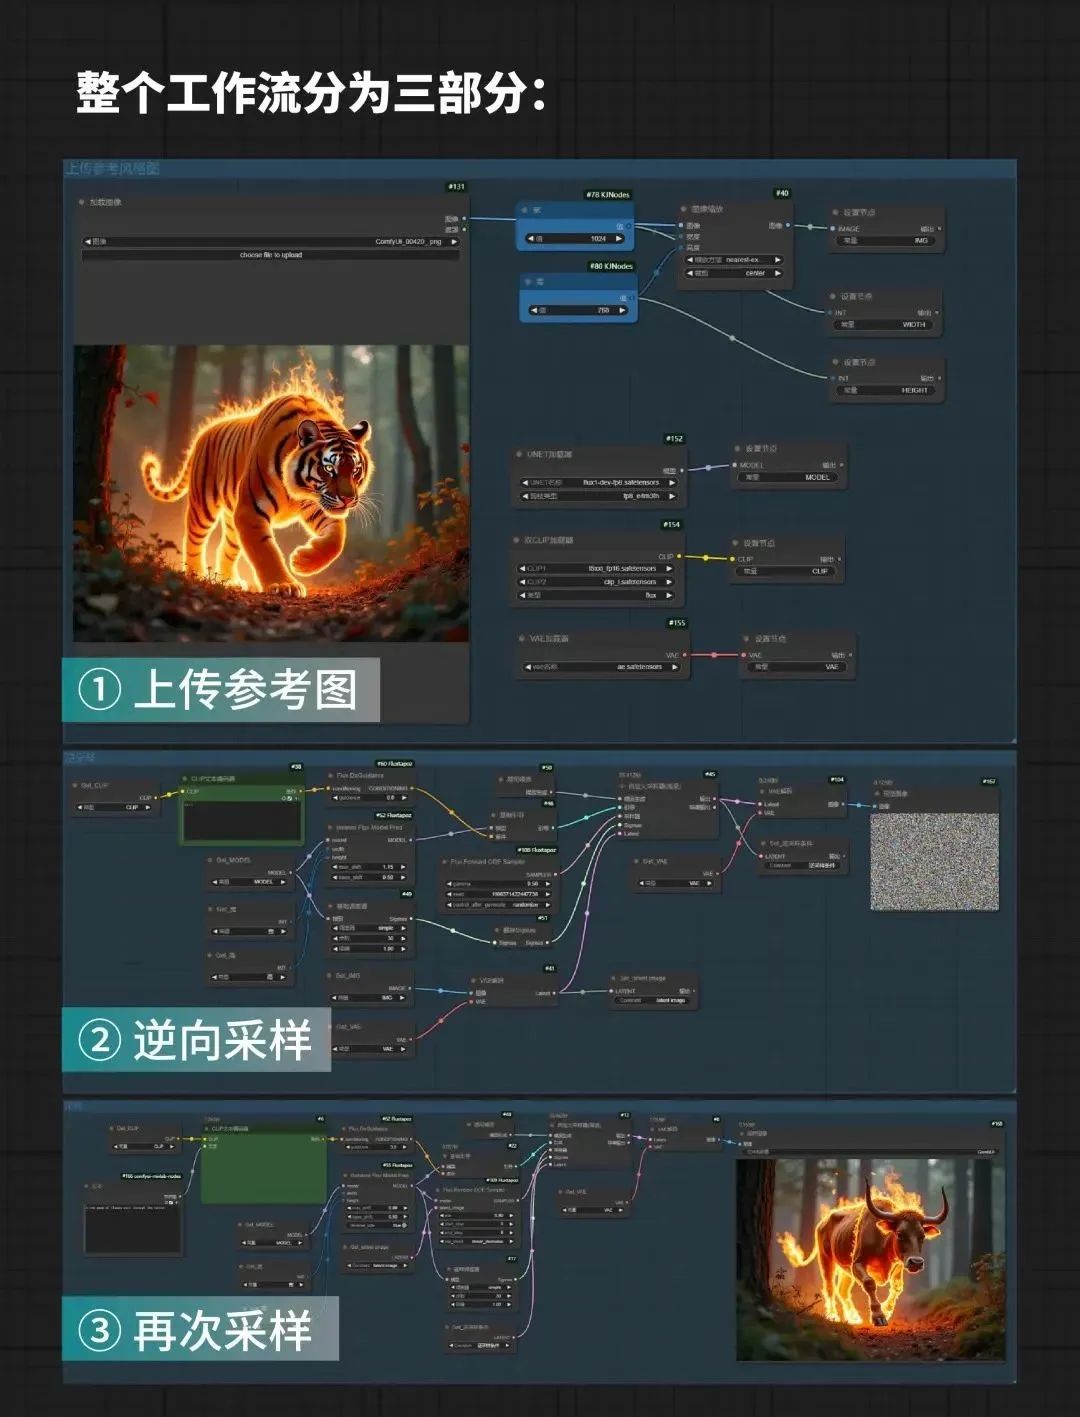
Task: Open the Get_IMG constant dropdown
Action: click(369, 997)
